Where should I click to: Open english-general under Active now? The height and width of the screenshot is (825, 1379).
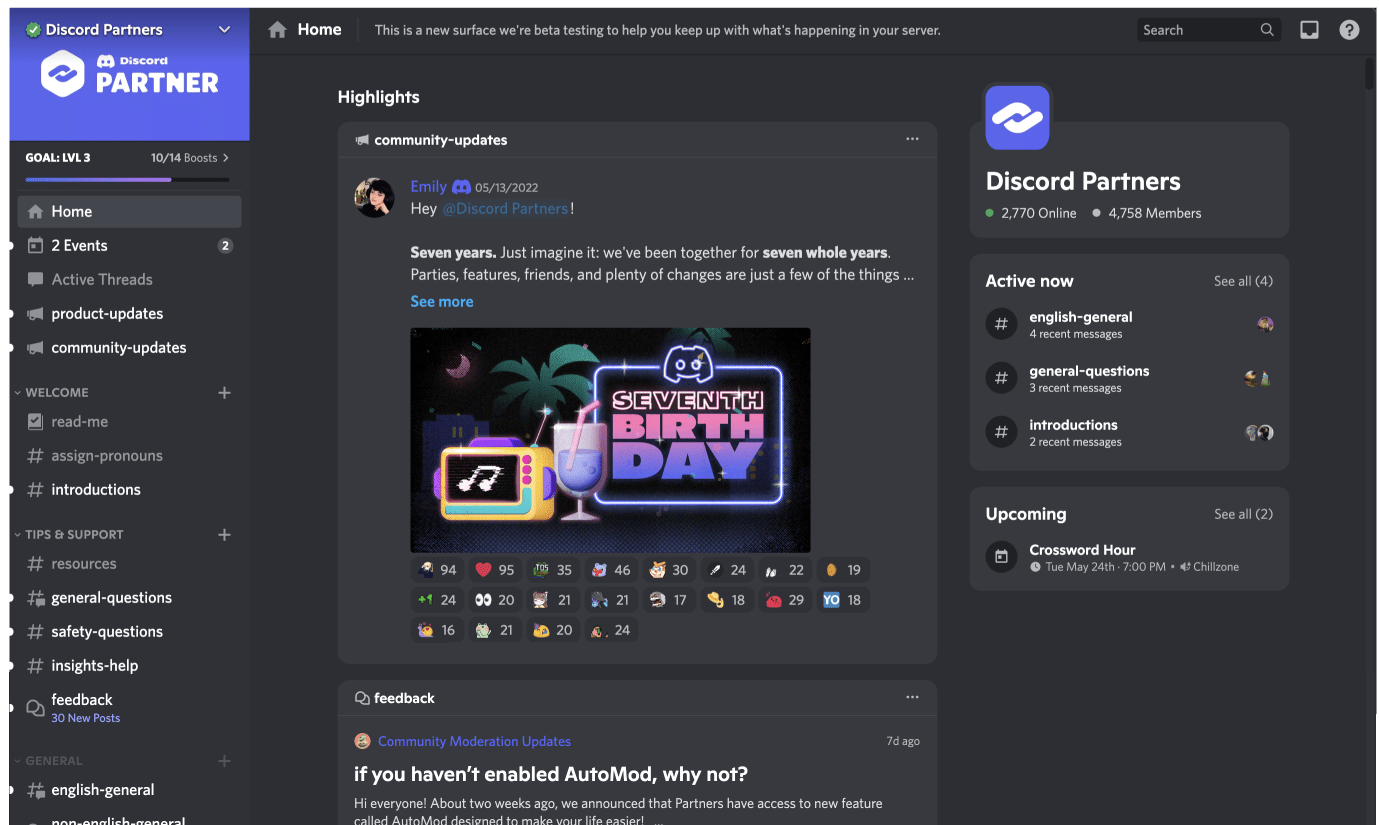(x=1129, y=324)
